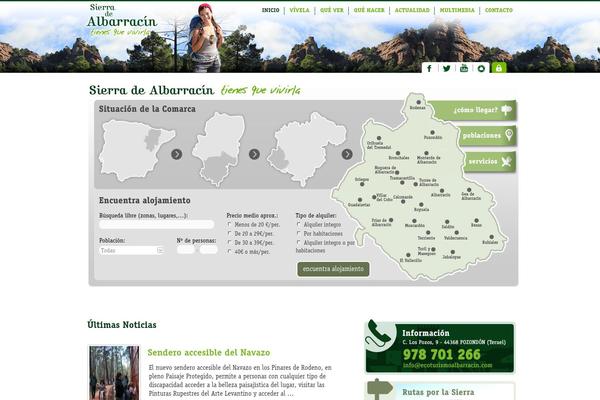Open the MULTIMEDIA menu item
The width and height of the screenshot is (600, 400).
(x=457, y=10)
